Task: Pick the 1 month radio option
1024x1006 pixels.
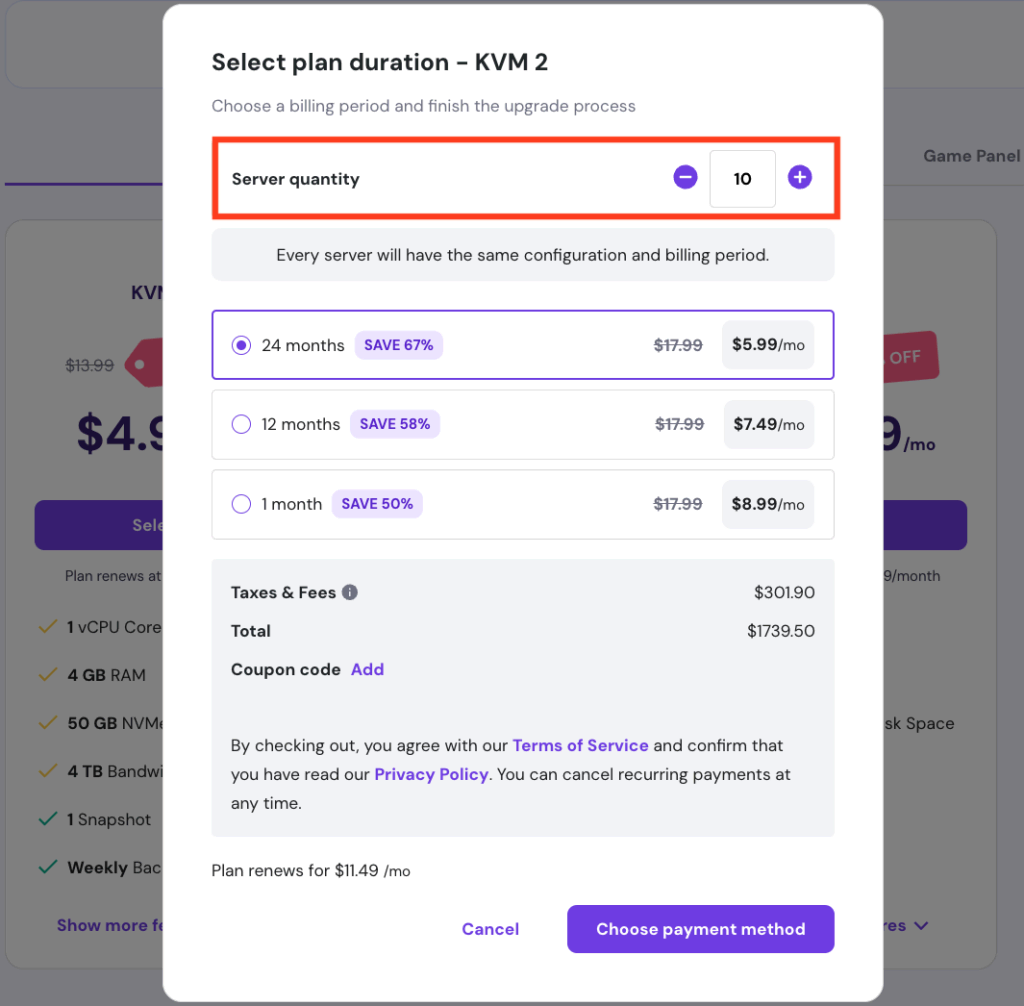Action: click(241, 504)
